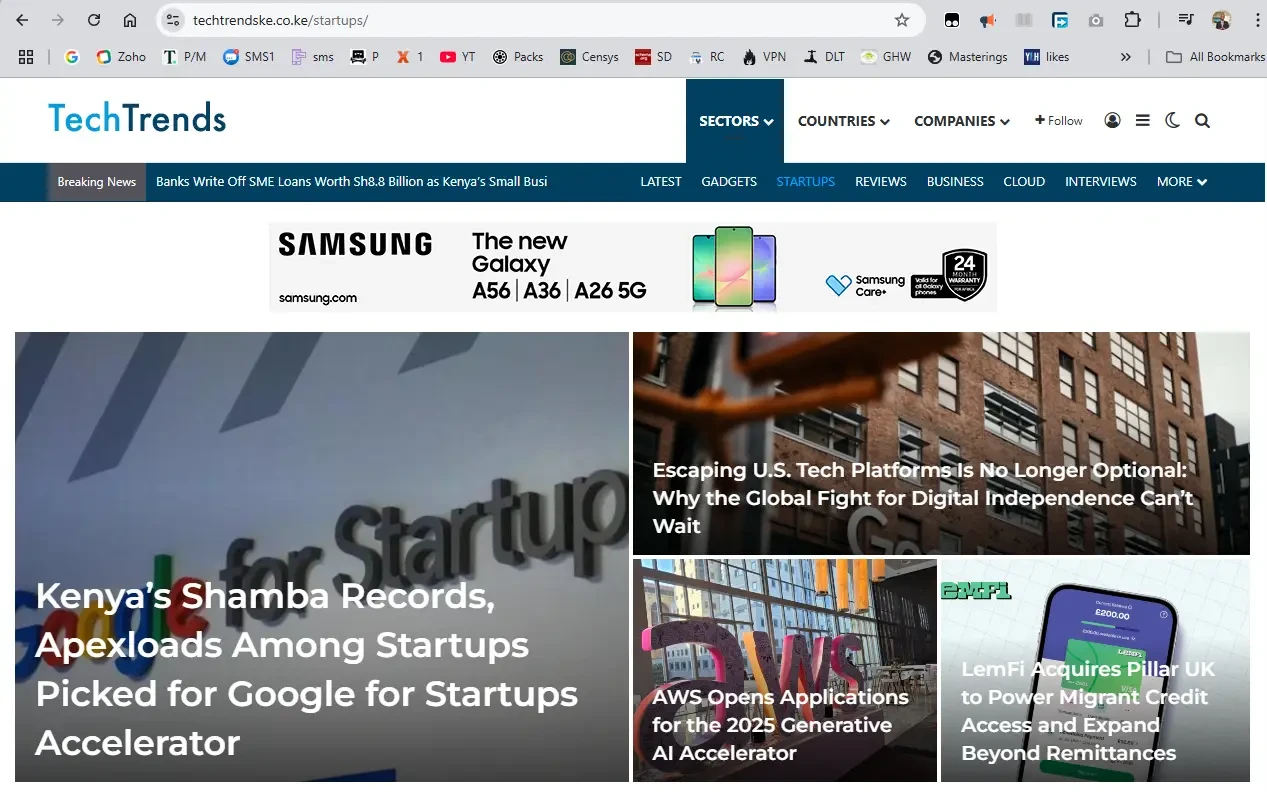The width and height of the screenshot is (1267, 792).
Task: Switch to the GADGETS section
Action: 729,182
